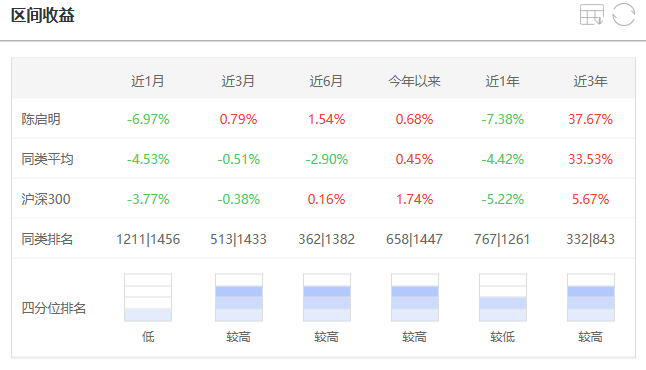This screenshot has width=646, height=370.
Task: Click the refresh icon at top right
Action: click(x=623, y=15)
